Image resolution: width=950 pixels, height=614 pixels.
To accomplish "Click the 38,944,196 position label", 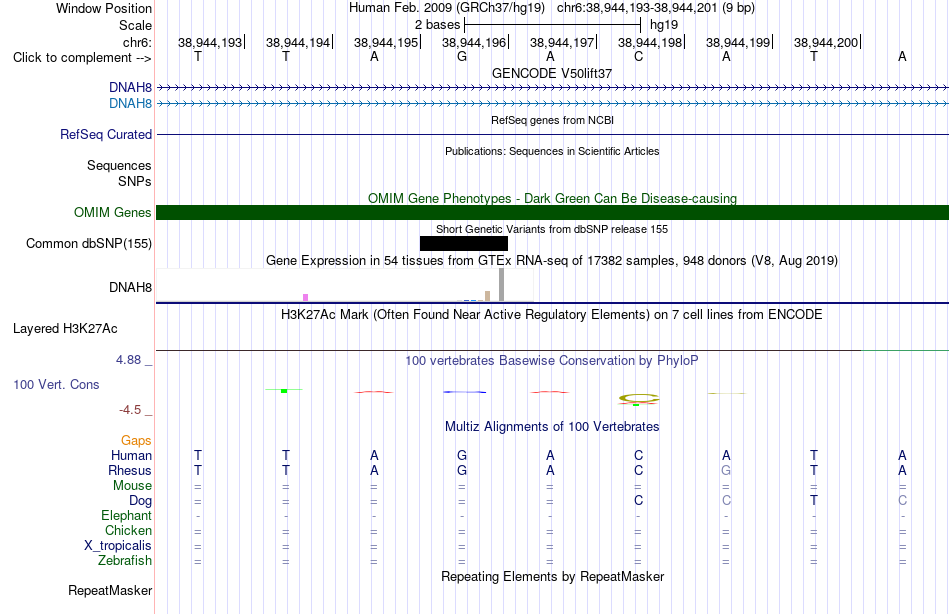I will click(x=474, y=42).
